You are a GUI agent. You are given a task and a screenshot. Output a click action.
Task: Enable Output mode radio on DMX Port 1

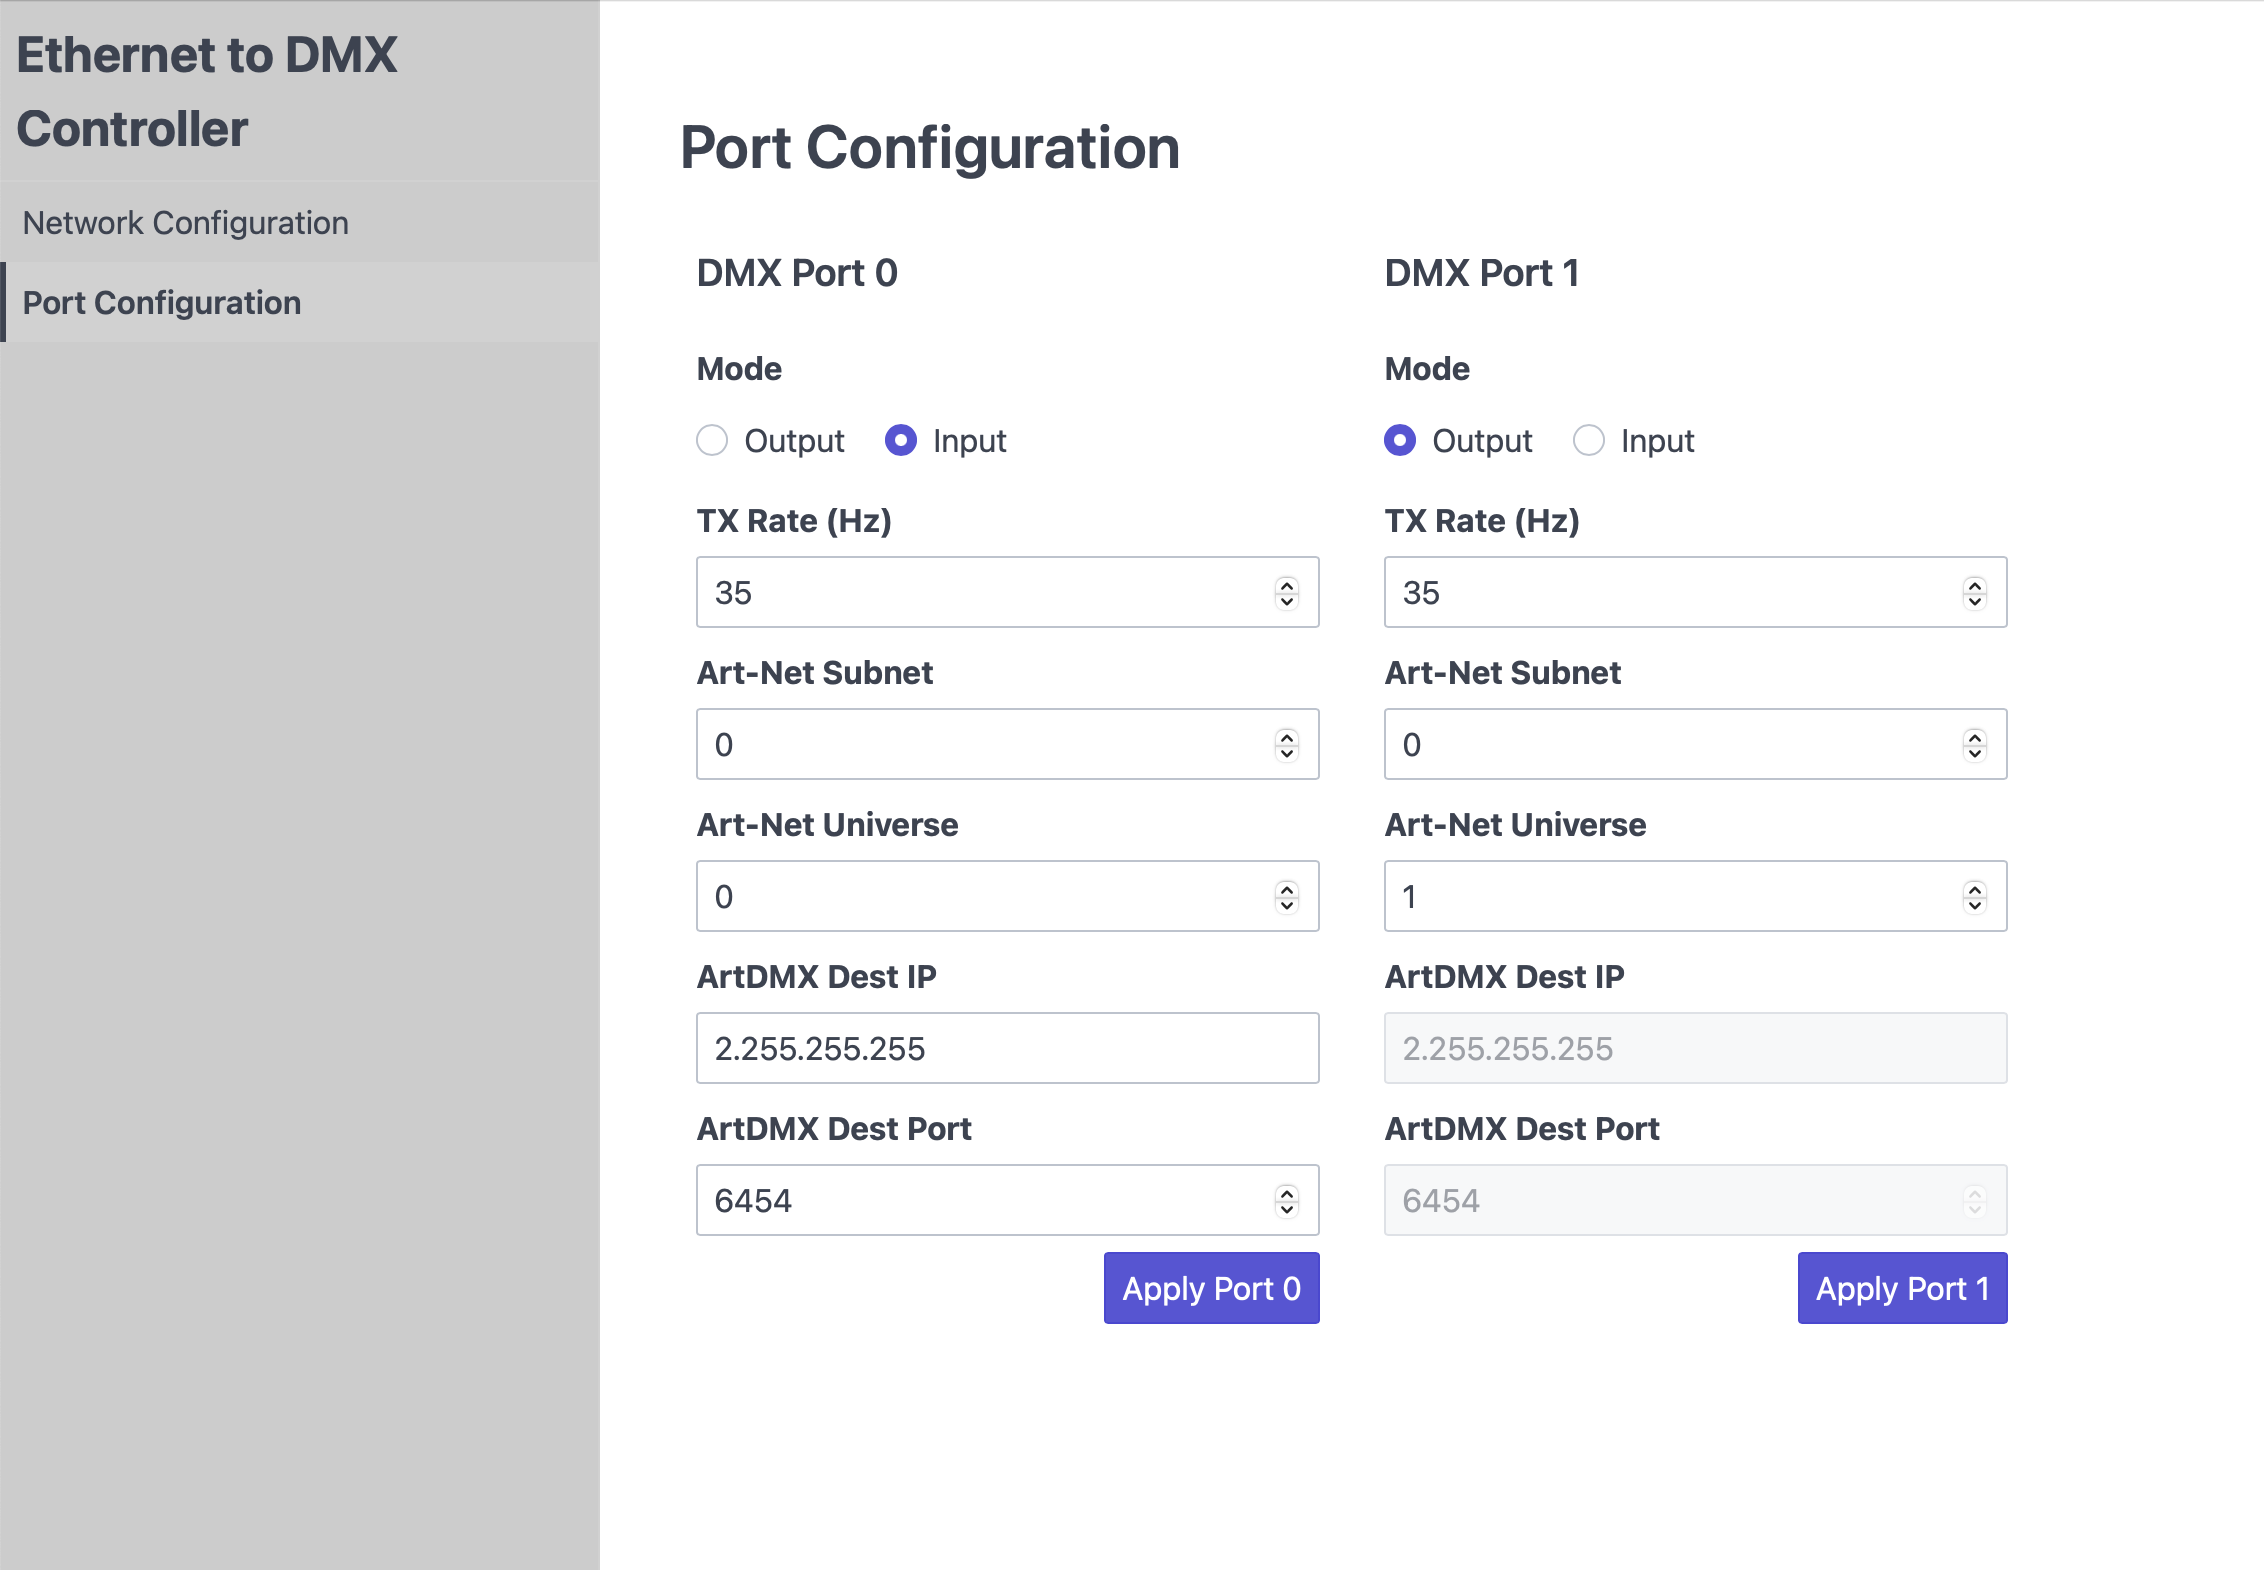tap(1402, 440)
